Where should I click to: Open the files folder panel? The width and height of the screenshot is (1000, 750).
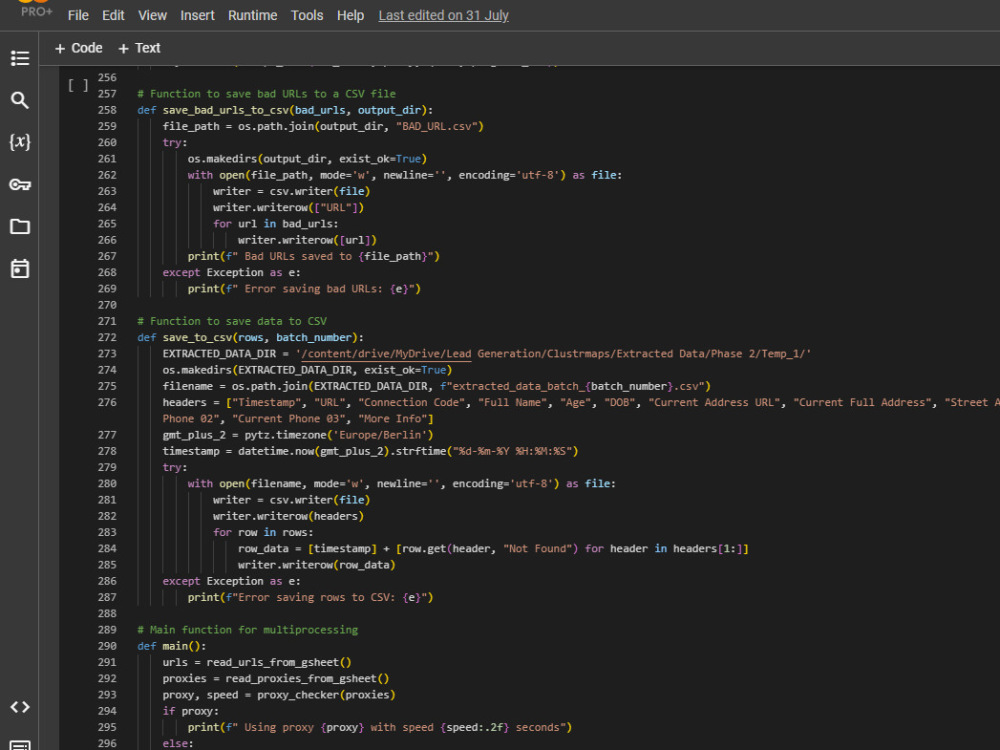coord(20,226)
